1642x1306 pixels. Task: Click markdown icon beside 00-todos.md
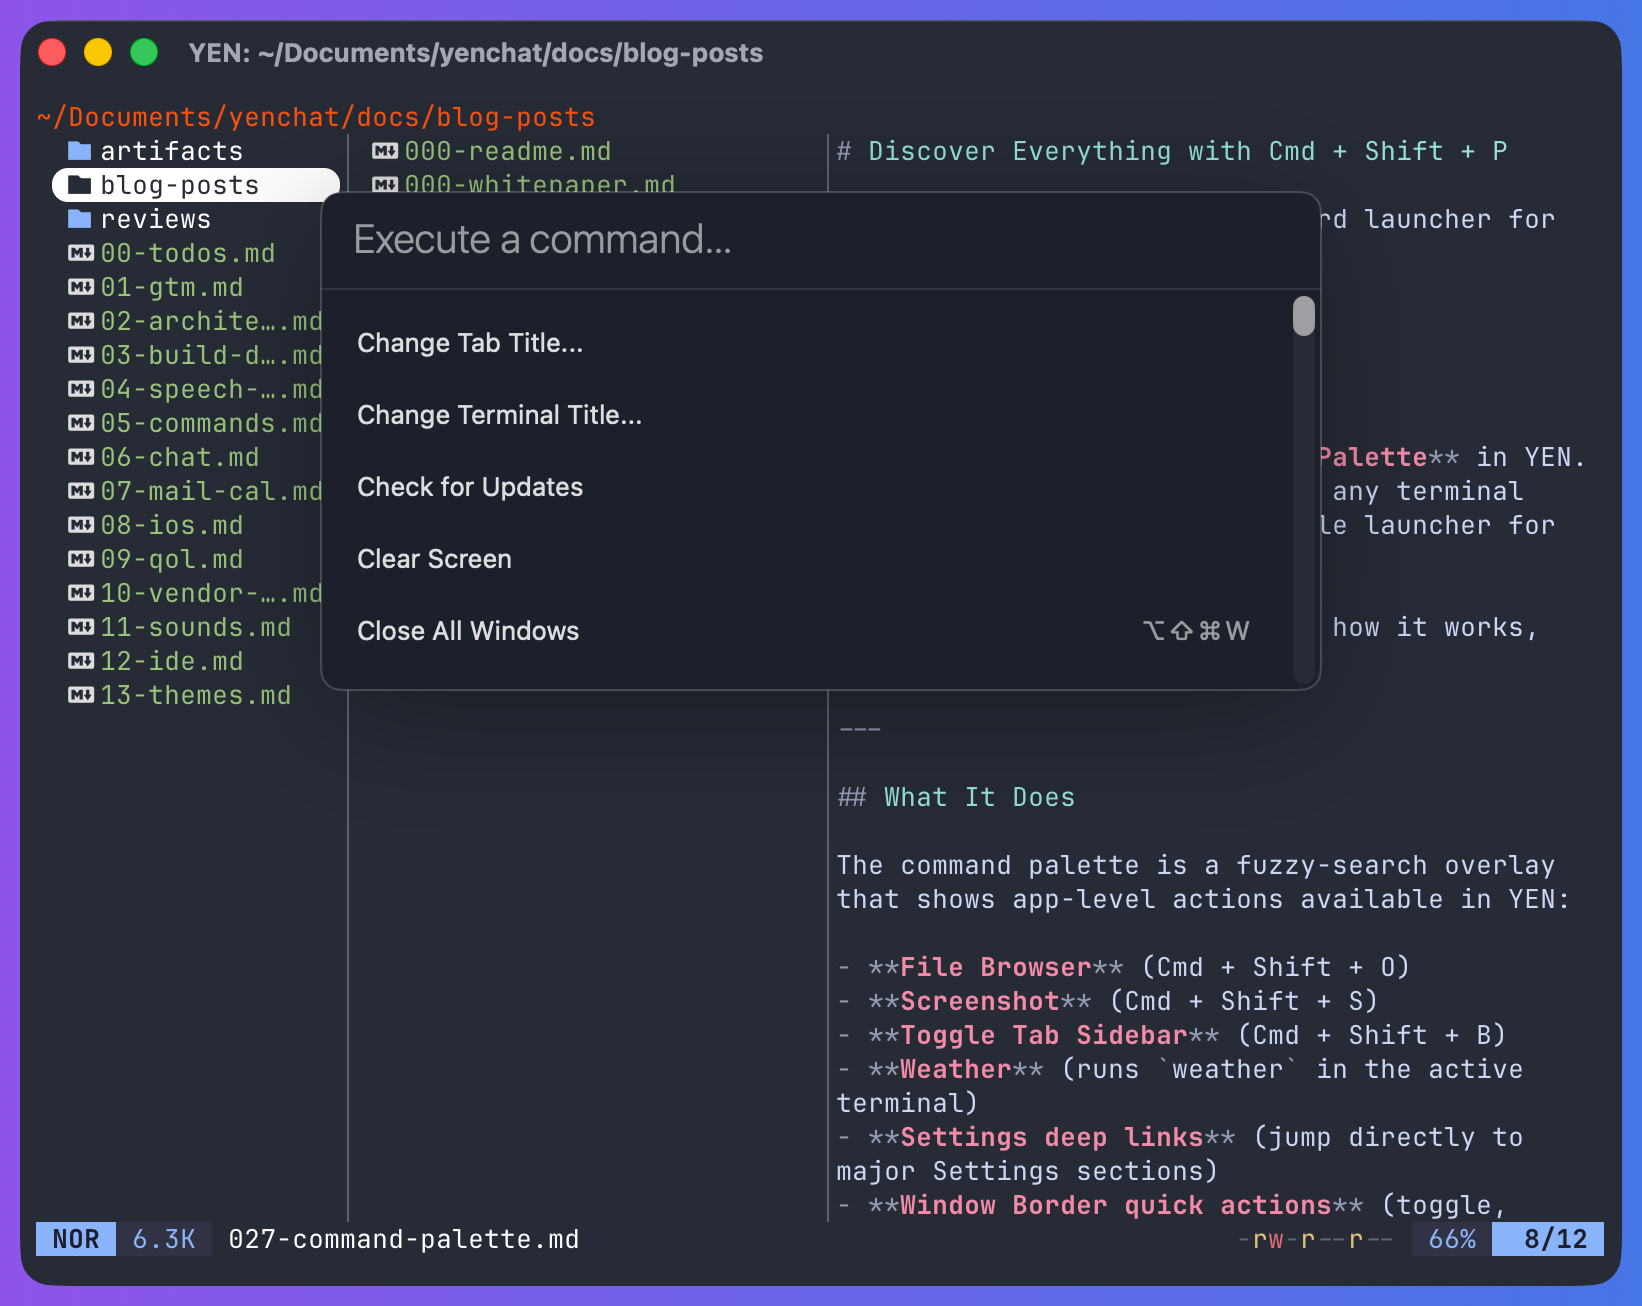[81, 253]
